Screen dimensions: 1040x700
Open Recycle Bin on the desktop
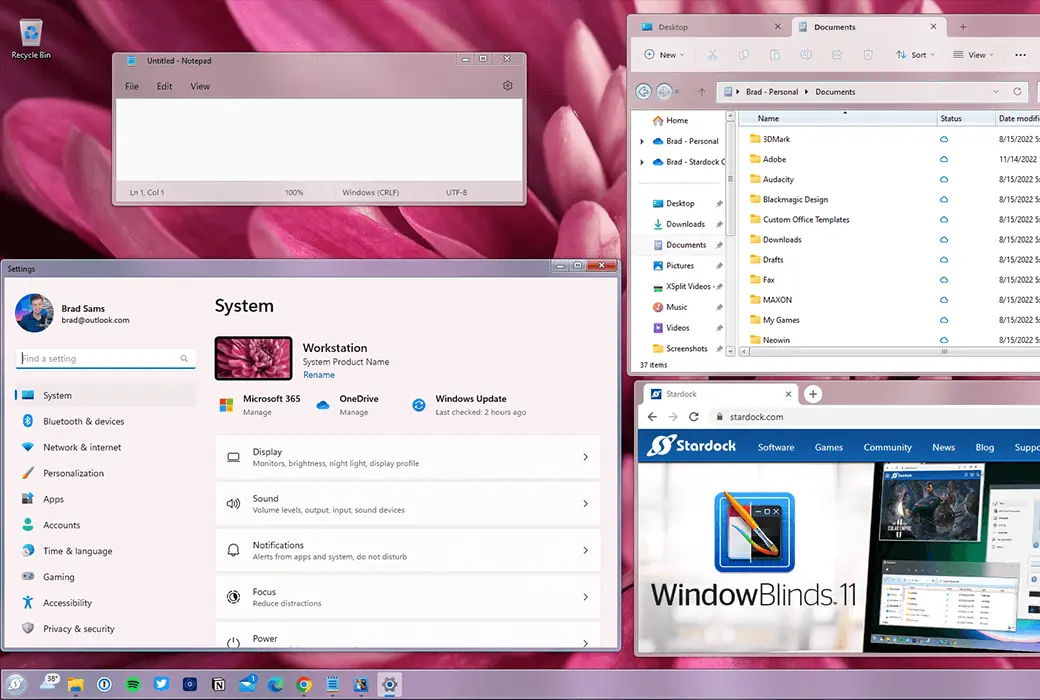tap(31, 39)
